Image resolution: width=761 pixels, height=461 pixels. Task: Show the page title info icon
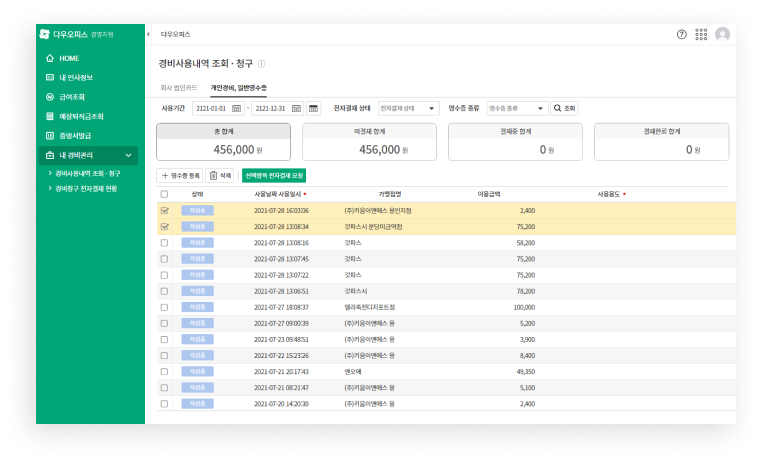coord(261,64)
